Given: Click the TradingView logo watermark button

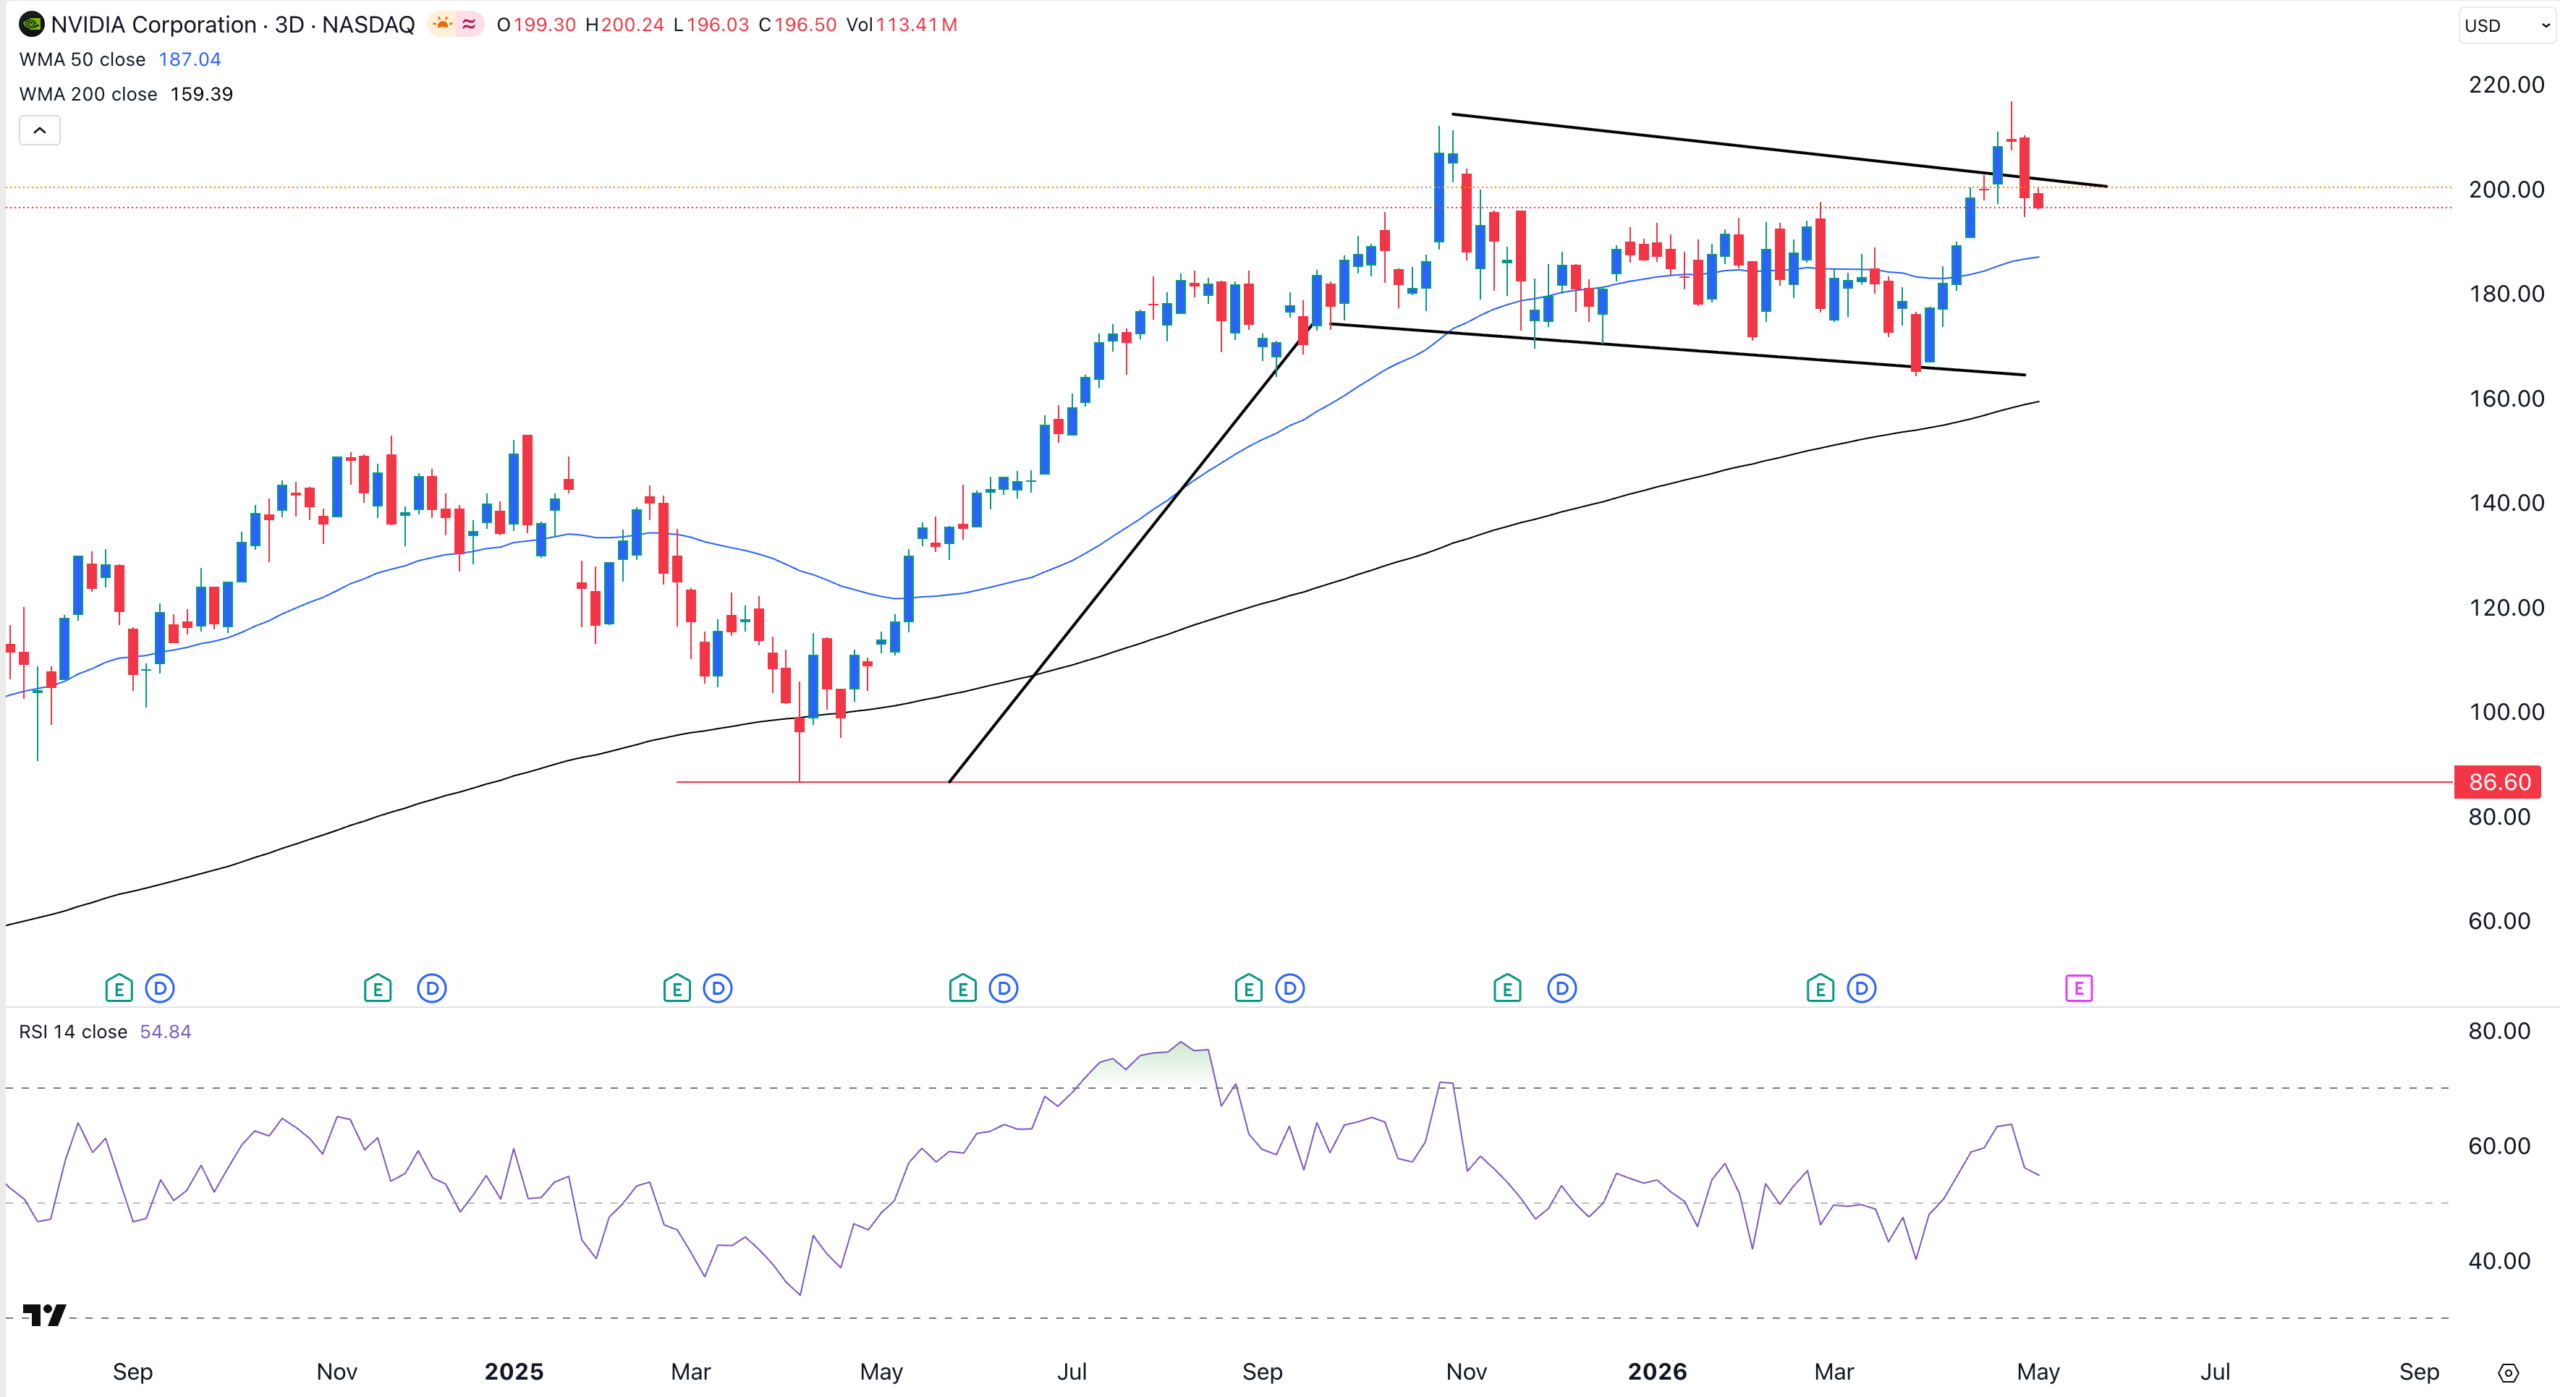Looking at the screenshot, I should 44,1315.
